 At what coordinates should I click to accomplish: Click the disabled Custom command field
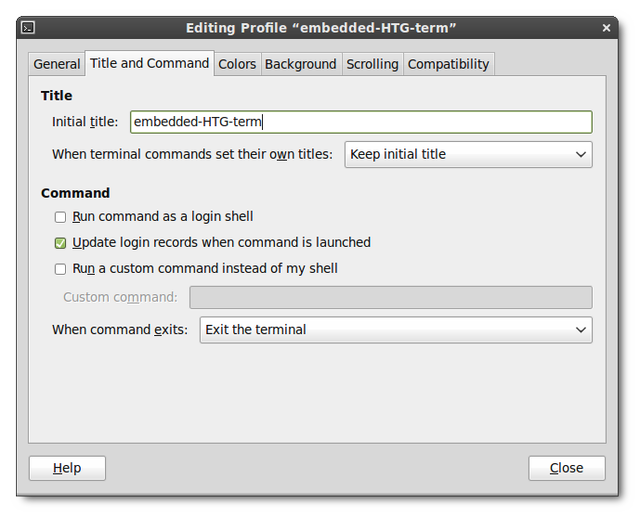point(391,297)
